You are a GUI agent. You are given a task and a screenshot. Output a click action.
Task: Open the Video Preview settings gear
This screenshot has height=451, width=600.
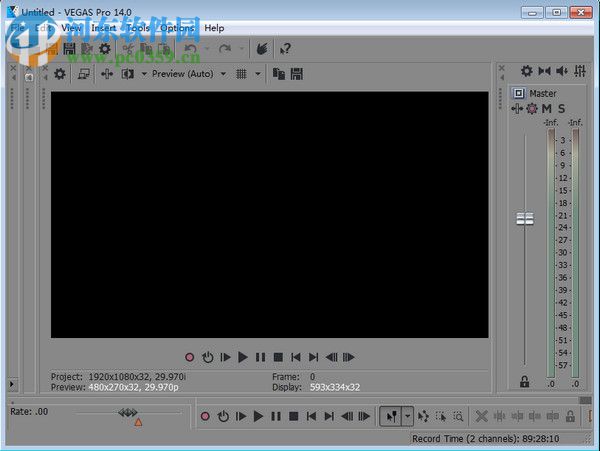click(60, 74)
